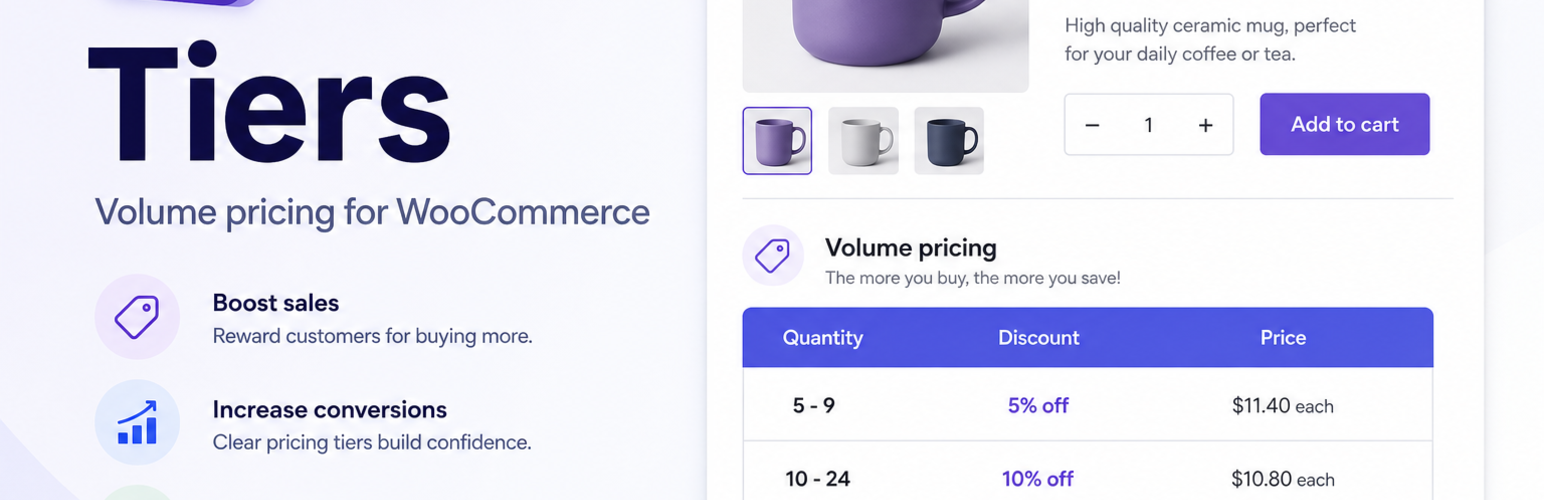Click the Price column header
1544x500 pixels.
(1283, 338)
